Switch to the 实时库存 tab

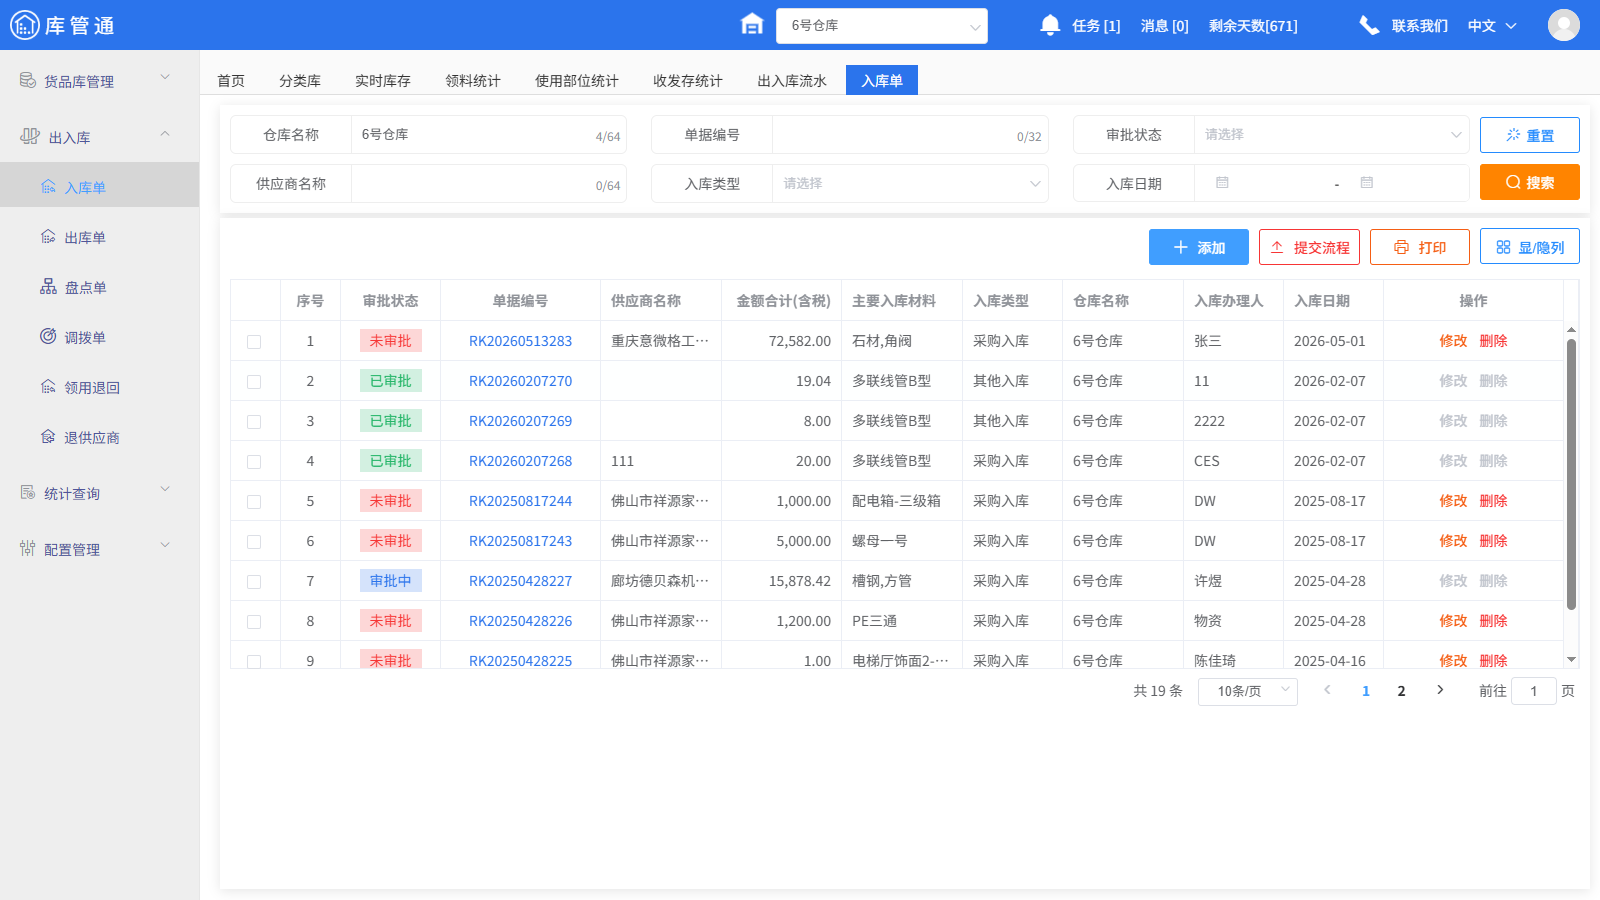[383, 81]
